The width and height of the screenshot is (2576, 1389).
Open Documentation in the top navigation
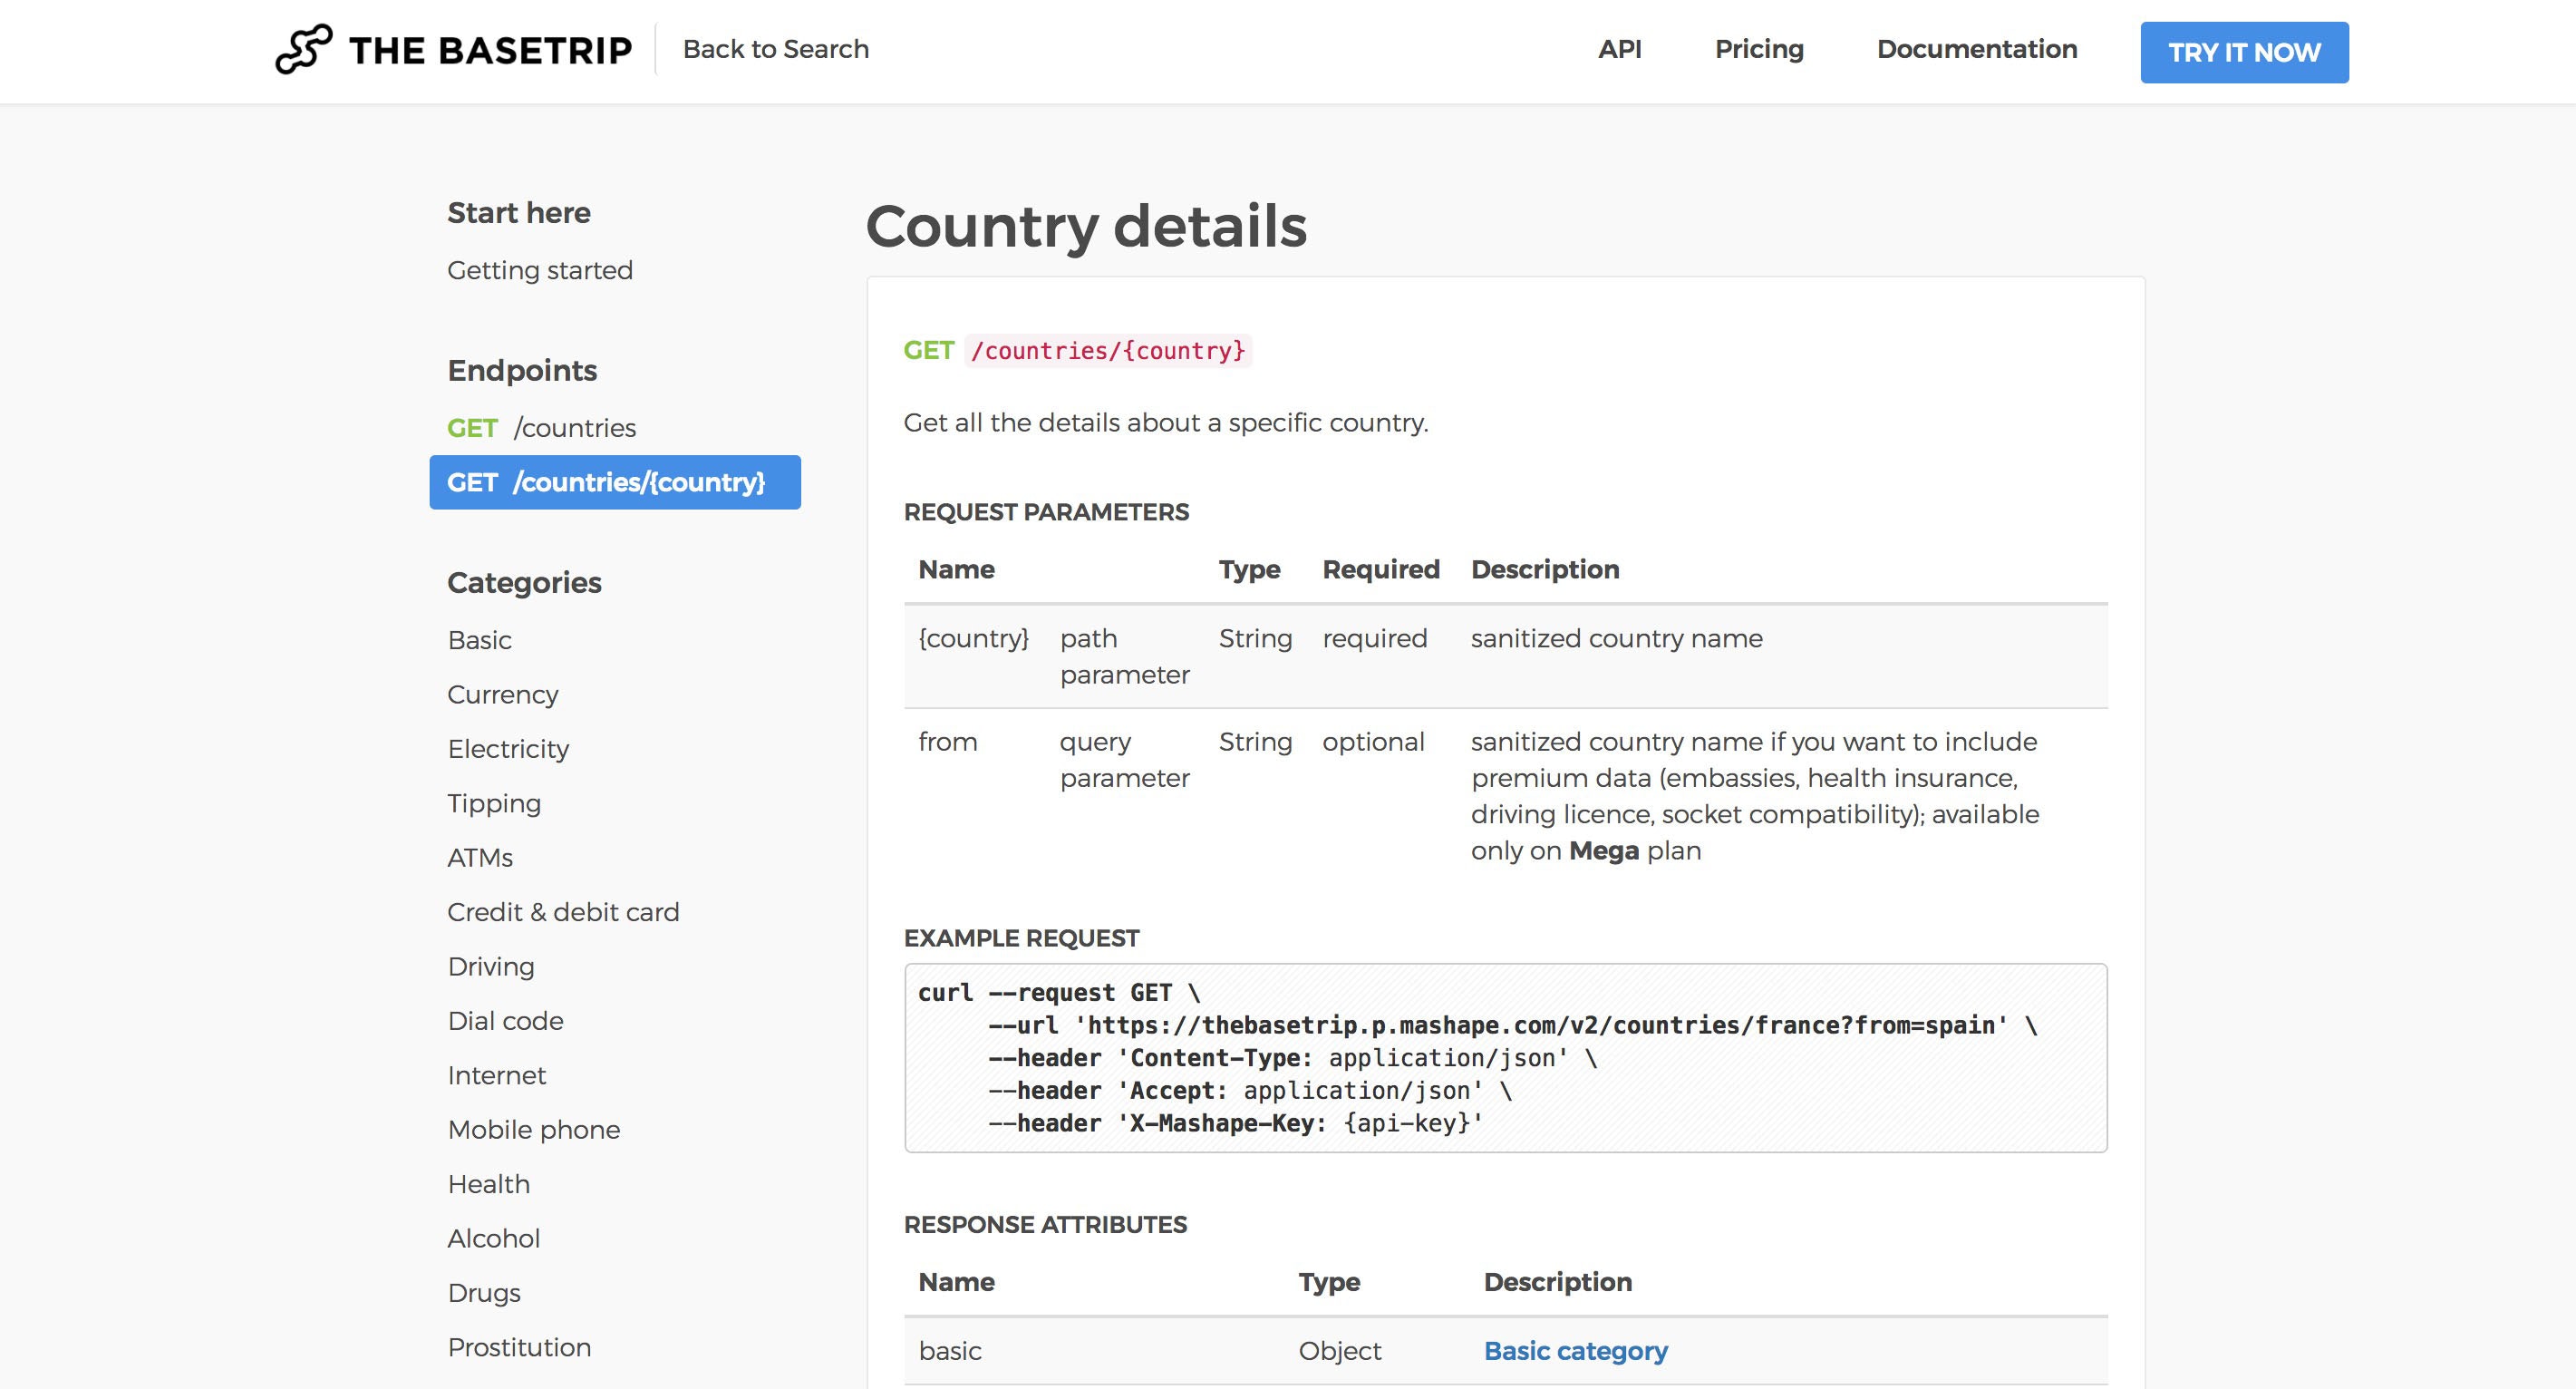point(1976,49)
